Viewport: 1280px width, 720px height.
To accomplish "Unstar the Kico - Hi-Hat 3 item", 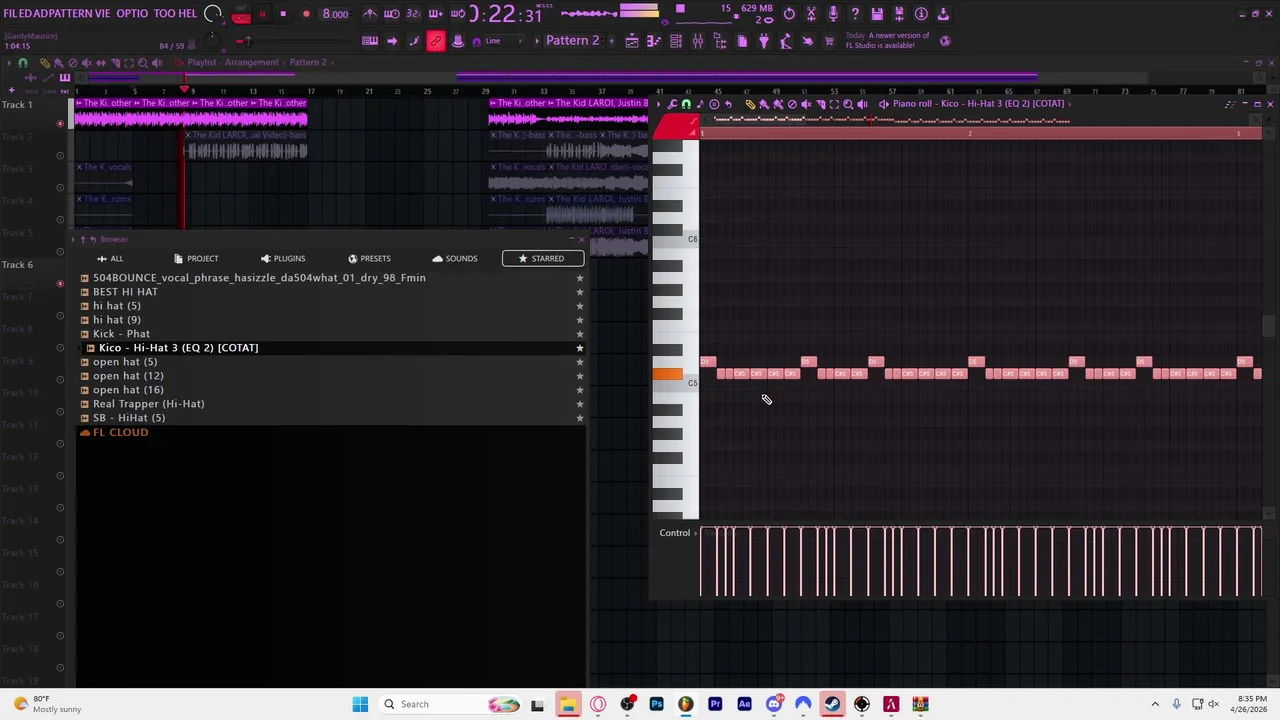I will pyautogui.click(x=580, y=348).
